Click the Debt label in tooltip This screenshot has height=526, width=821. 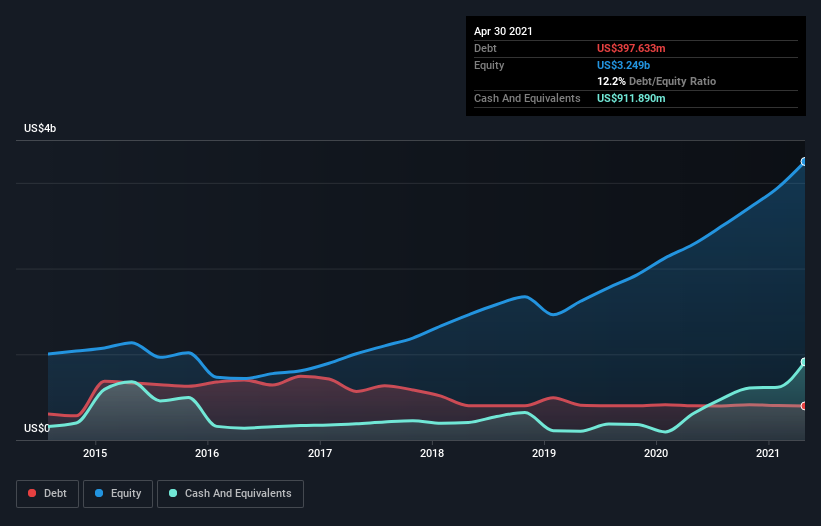(x=485, y=48)
